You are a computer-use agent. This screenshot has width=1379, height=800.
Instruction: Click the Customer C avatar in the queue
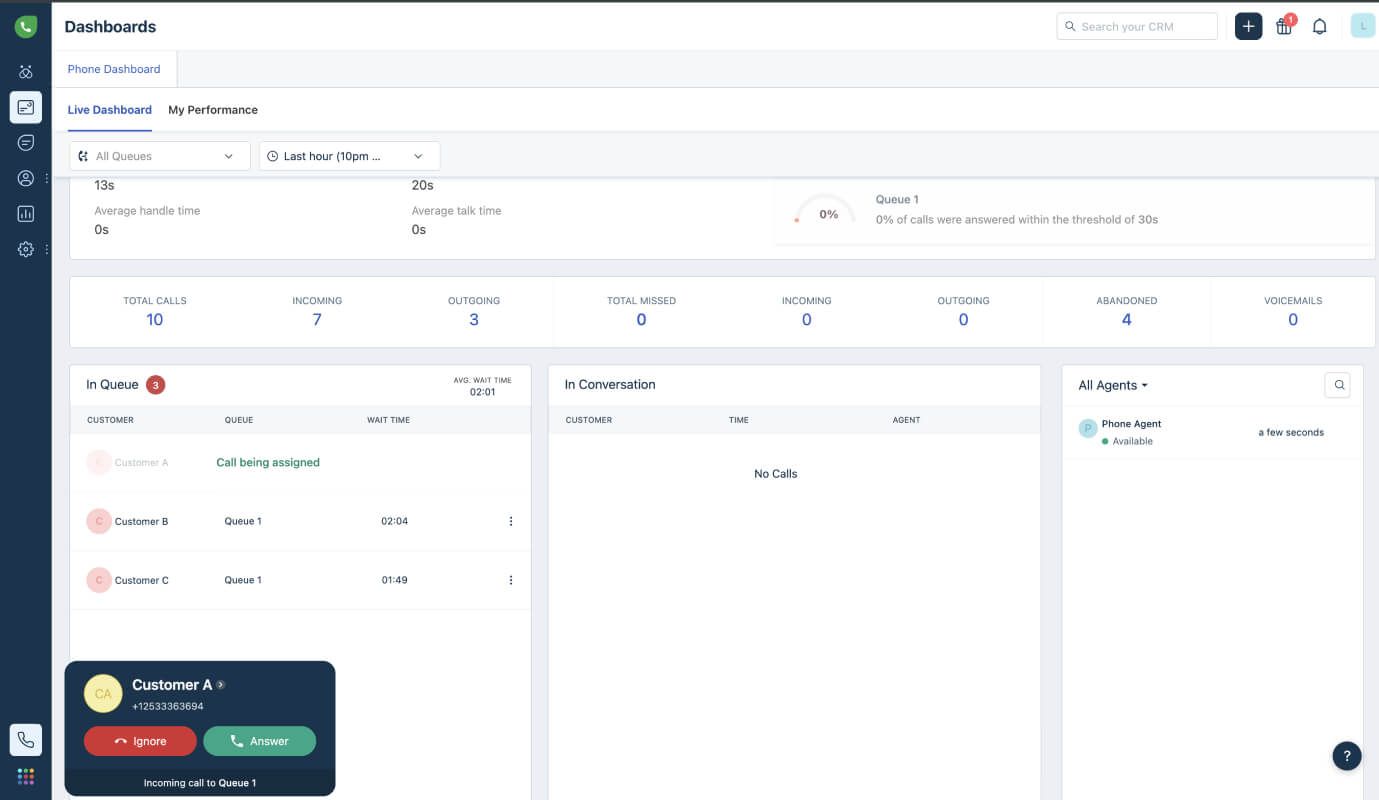99,580
